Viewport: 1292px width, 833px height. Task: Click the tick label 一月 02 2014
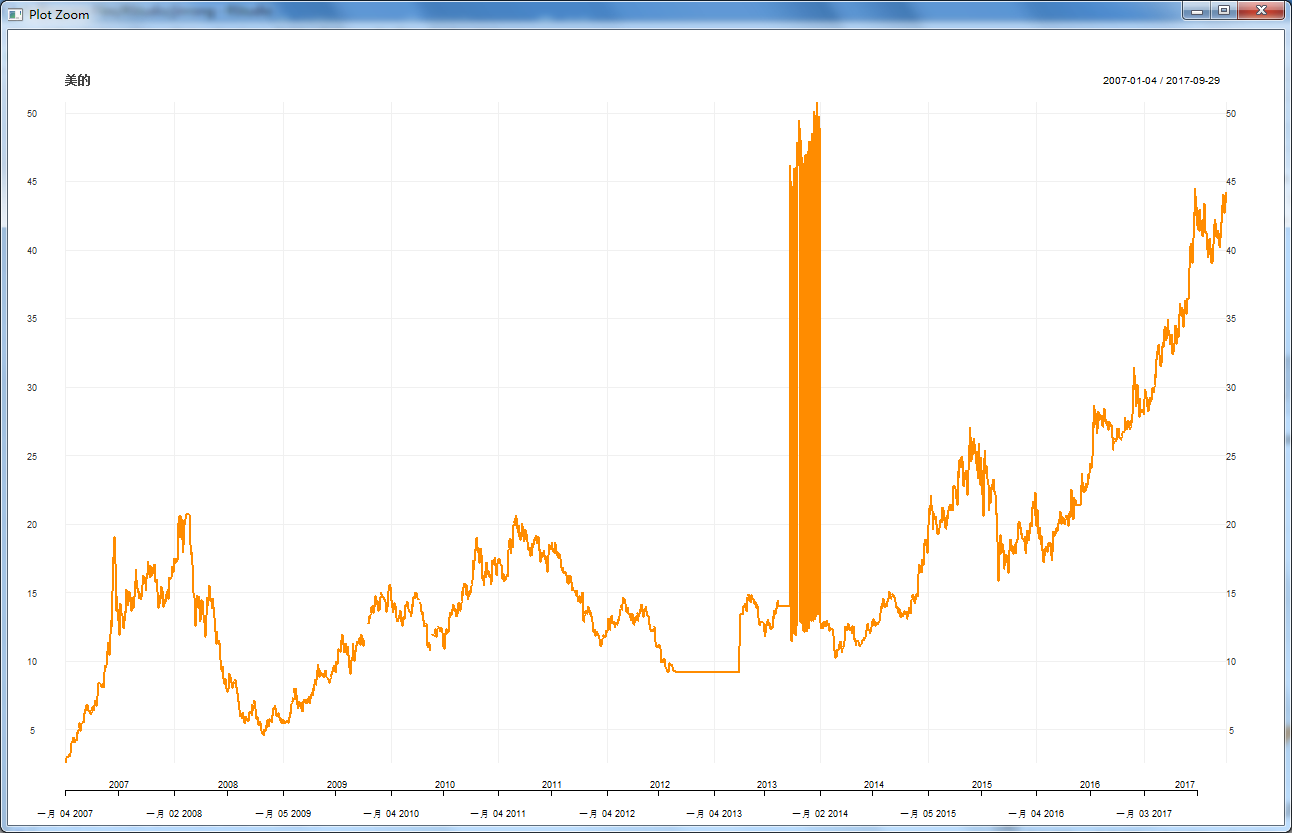pos(820,814)
